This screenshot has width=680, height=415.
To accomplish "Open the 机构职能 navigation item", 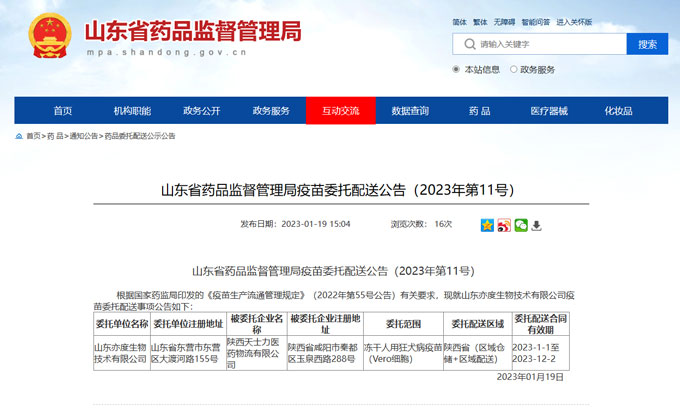I will click(x=132, y=110).
